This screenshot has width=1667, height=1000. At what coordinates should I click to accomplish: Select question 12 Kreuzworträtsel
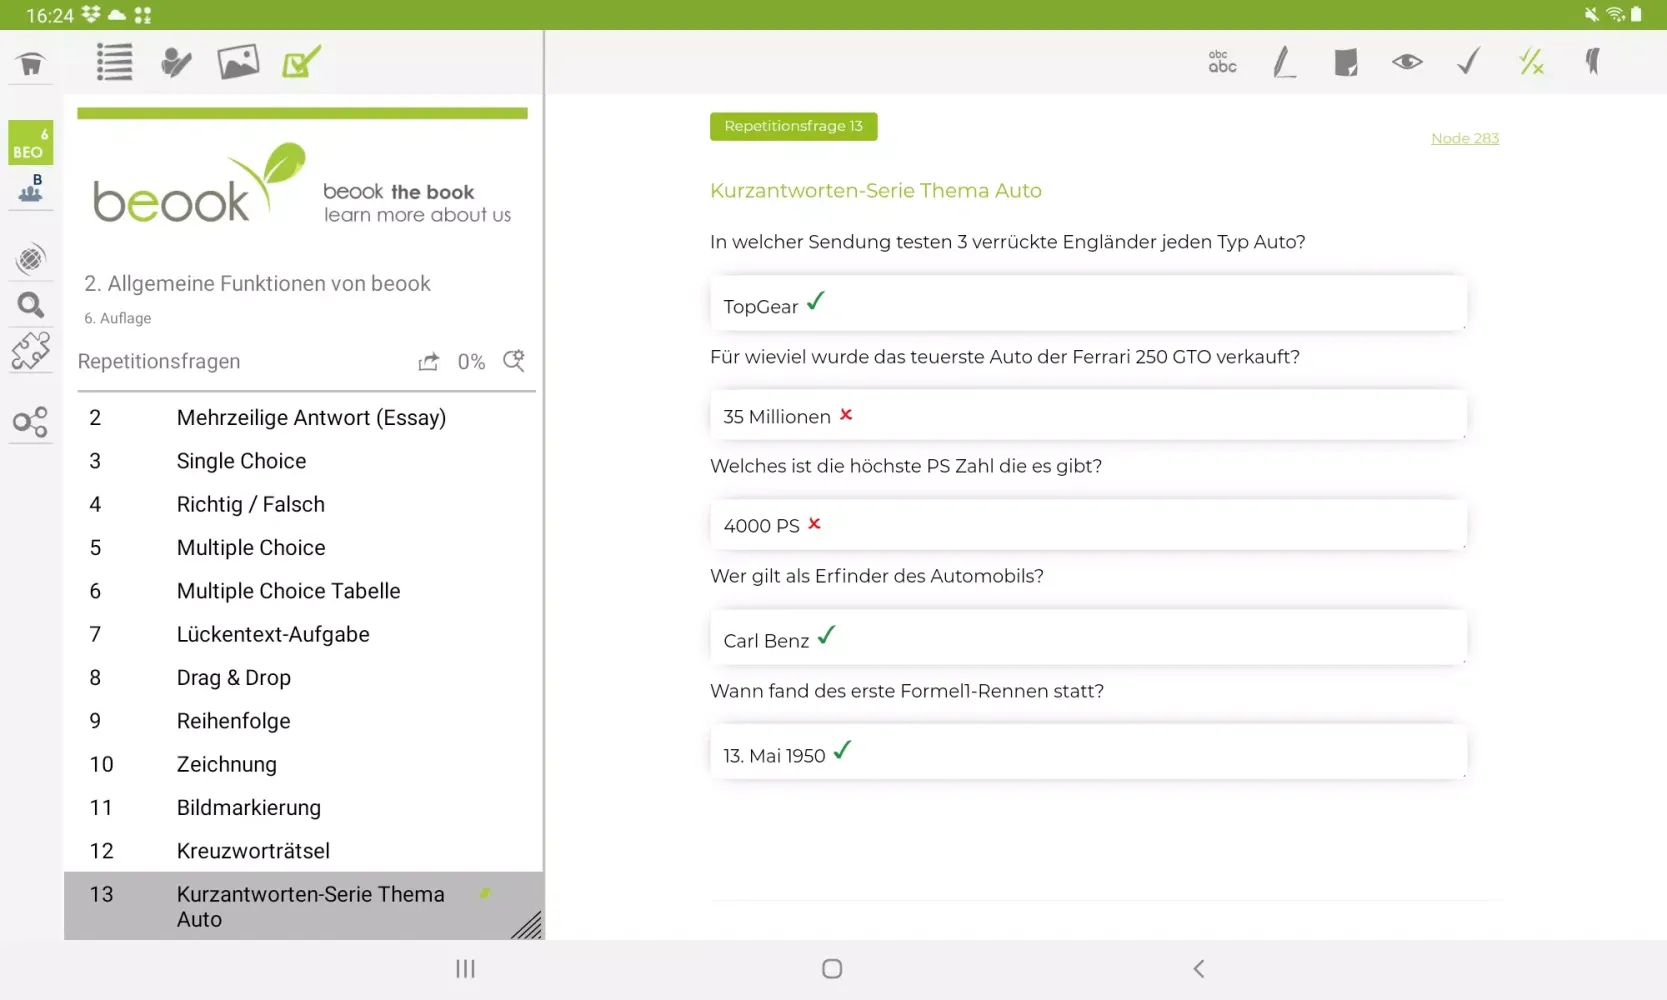(304, 851)
